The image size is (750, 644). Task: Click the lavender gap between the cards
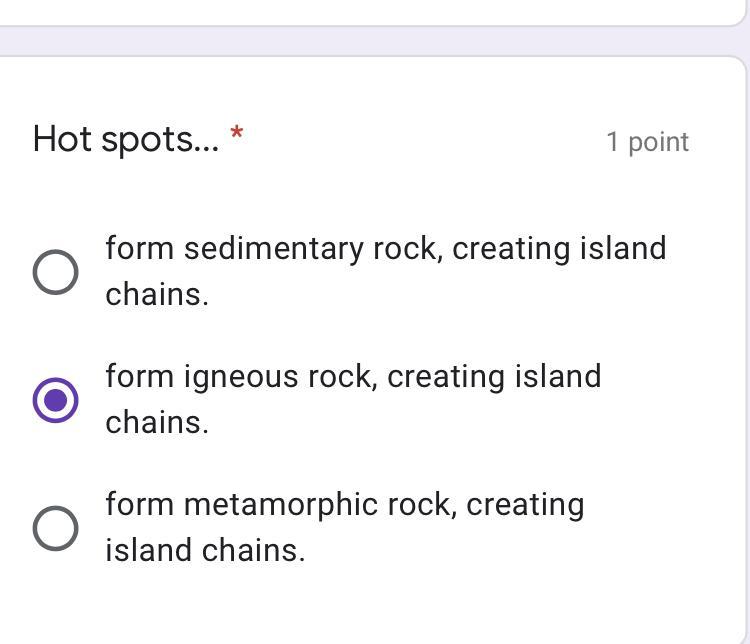point(370,41)
